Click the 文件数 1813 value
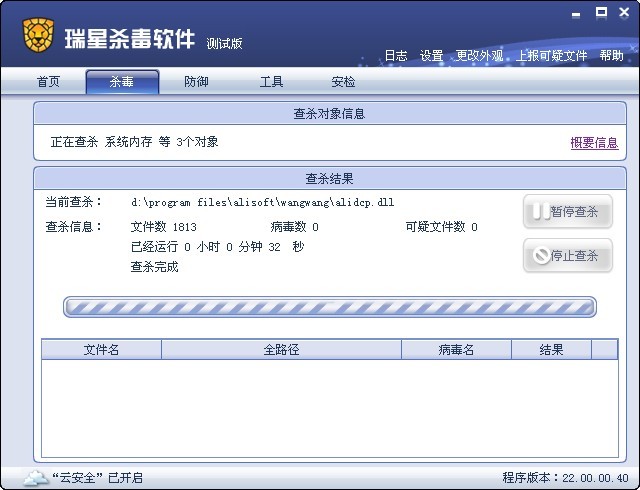 164,227
